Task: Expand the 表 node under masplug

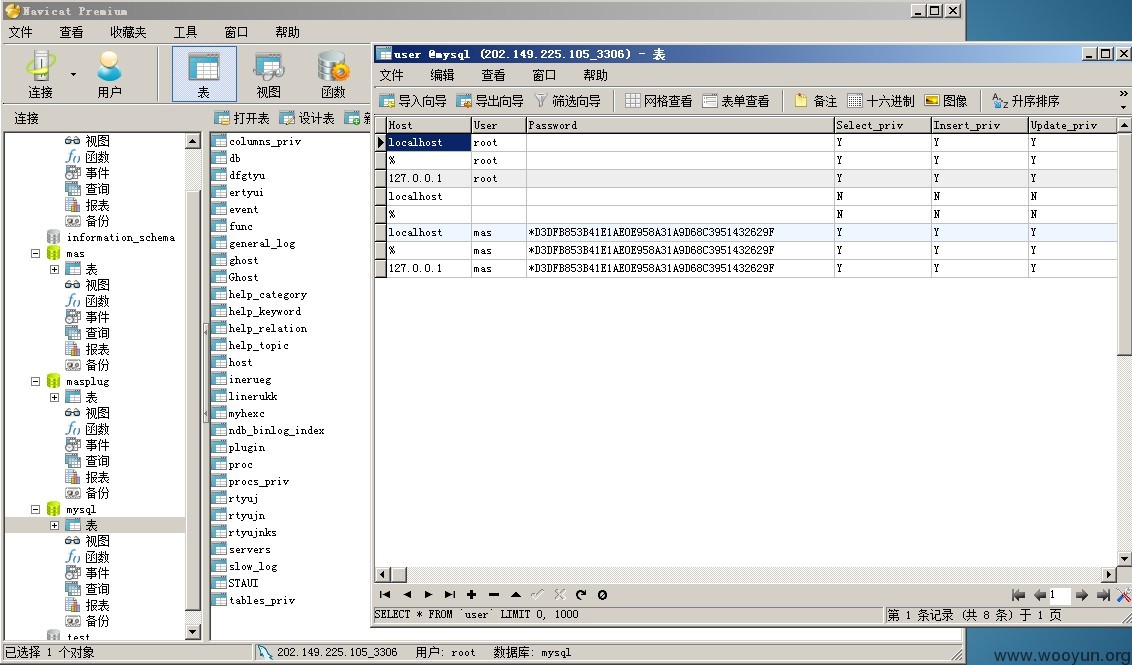Action: (54, 397)
